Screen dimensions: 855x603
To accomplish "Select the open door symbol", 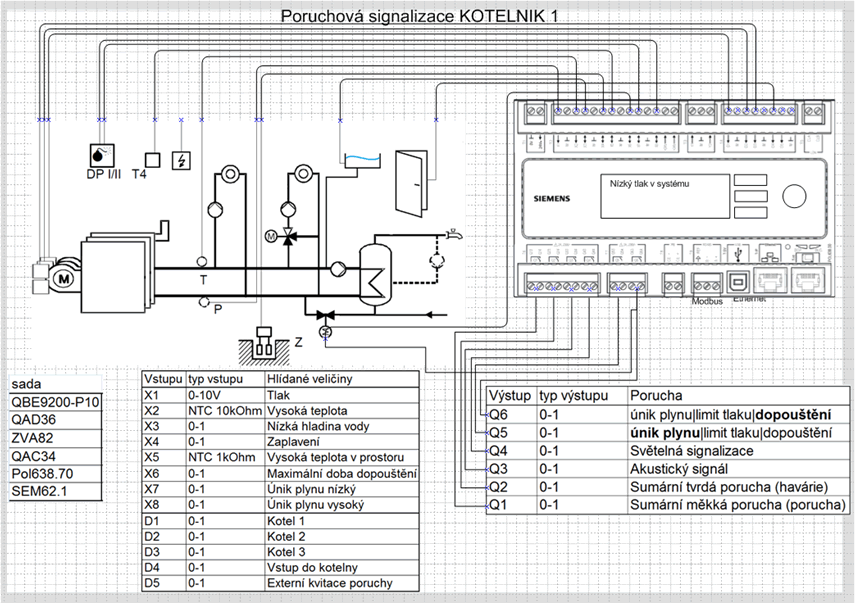I will tap(411, 184).
